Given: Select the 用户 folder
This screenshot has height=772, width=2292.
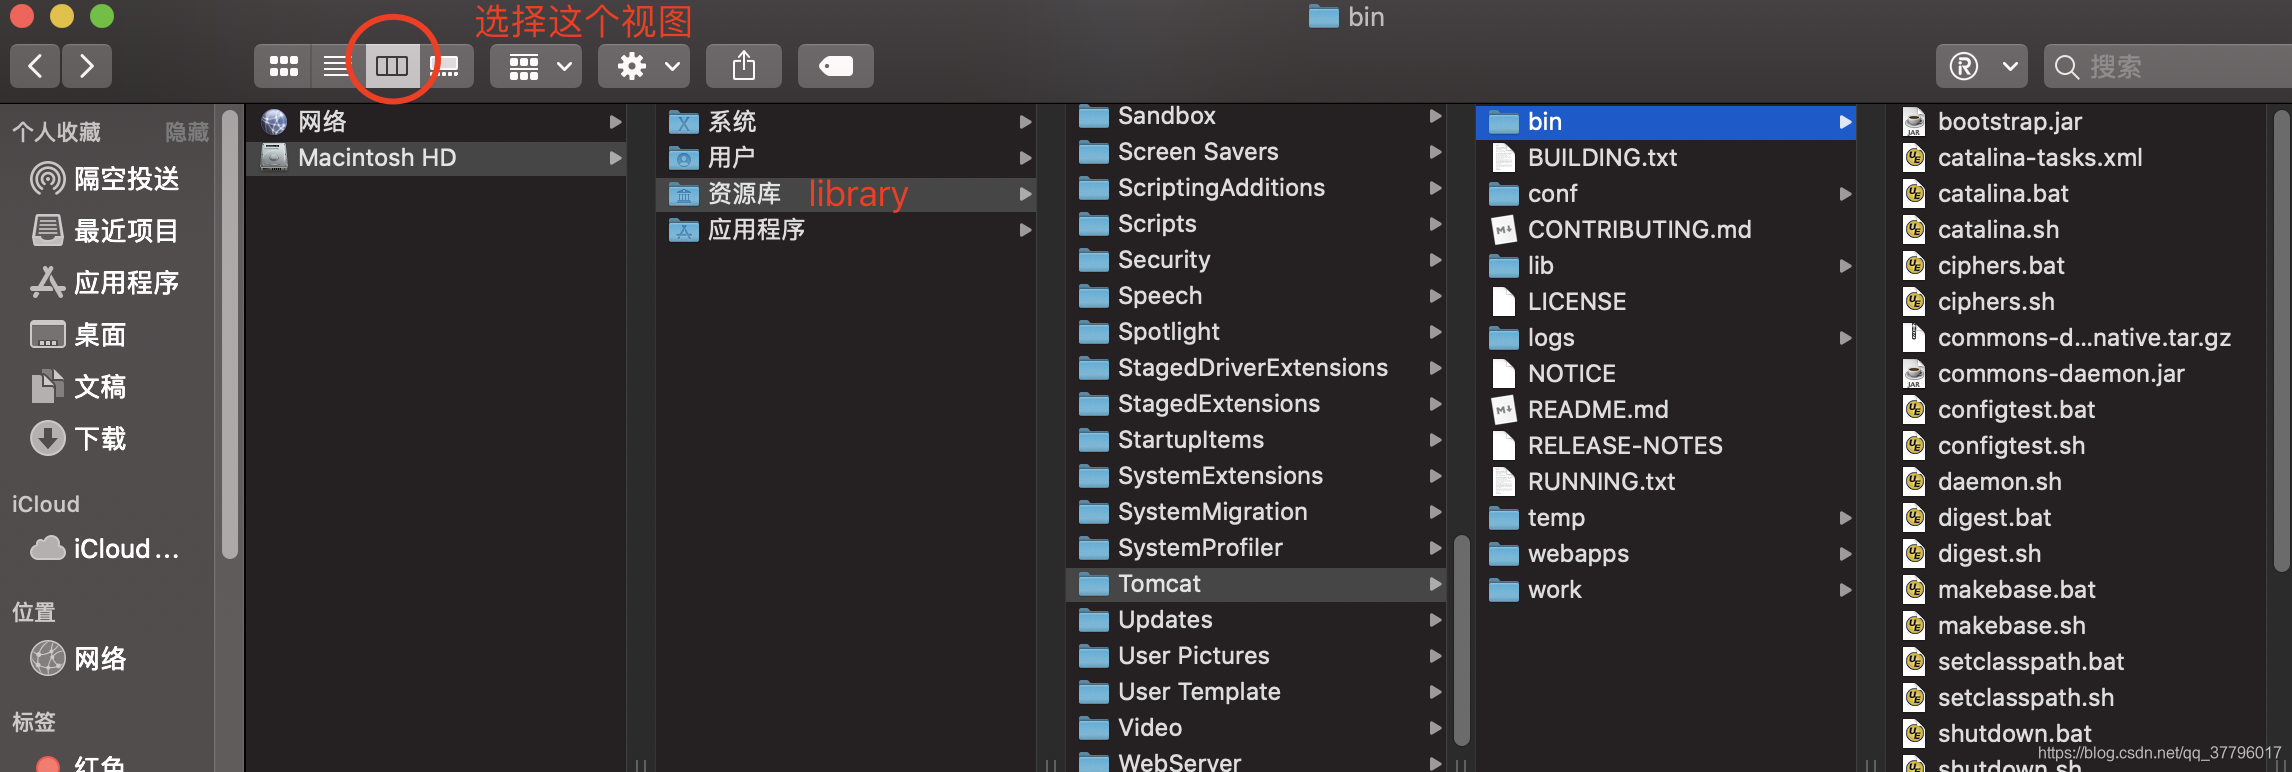Looking at the screenshot, I should [846, 158].
